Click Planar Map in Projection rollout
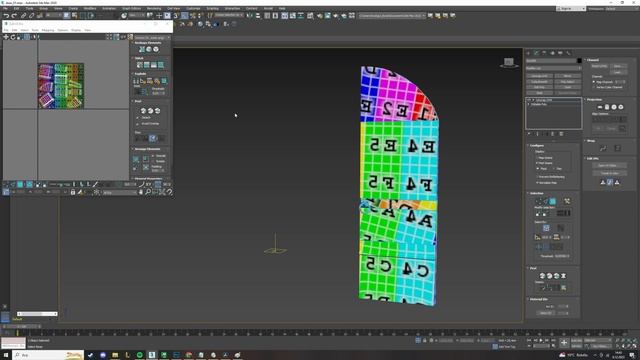The width and height of the screenshot is (640, 360). pos(600,107)
